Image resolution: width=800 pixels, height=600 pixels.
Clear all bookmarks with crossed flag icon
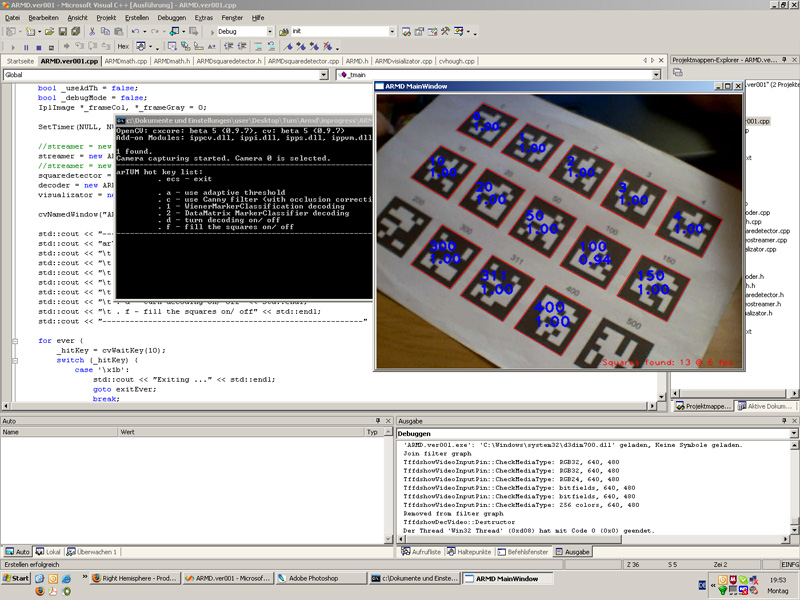point(328,46)
